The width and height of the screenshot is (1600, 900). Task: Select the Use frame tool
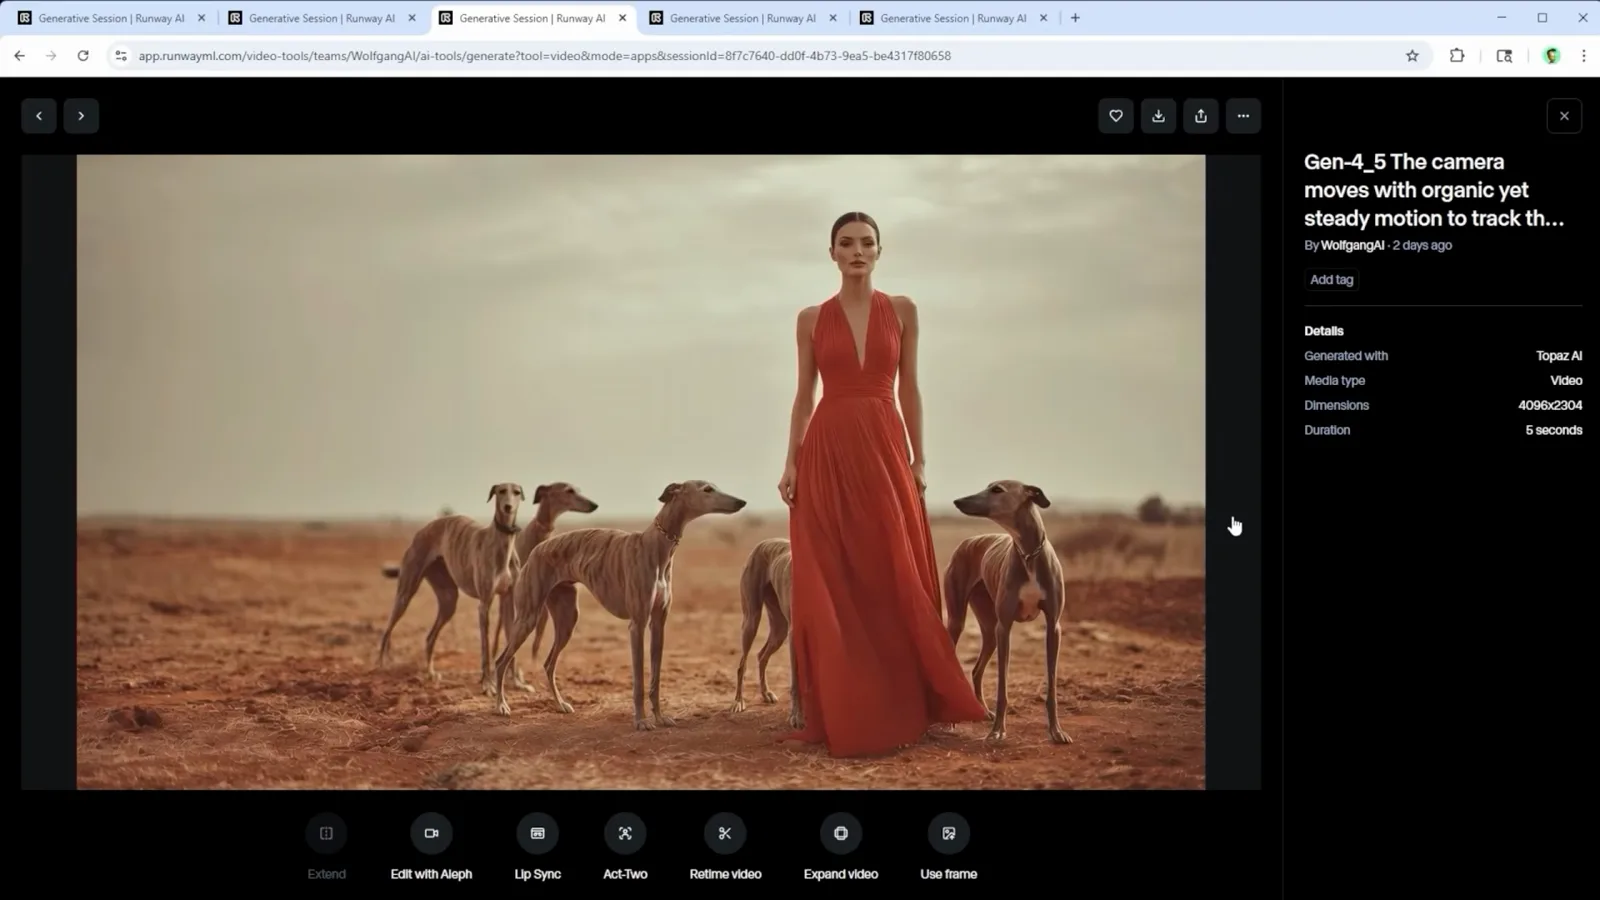tap(948, 833)
